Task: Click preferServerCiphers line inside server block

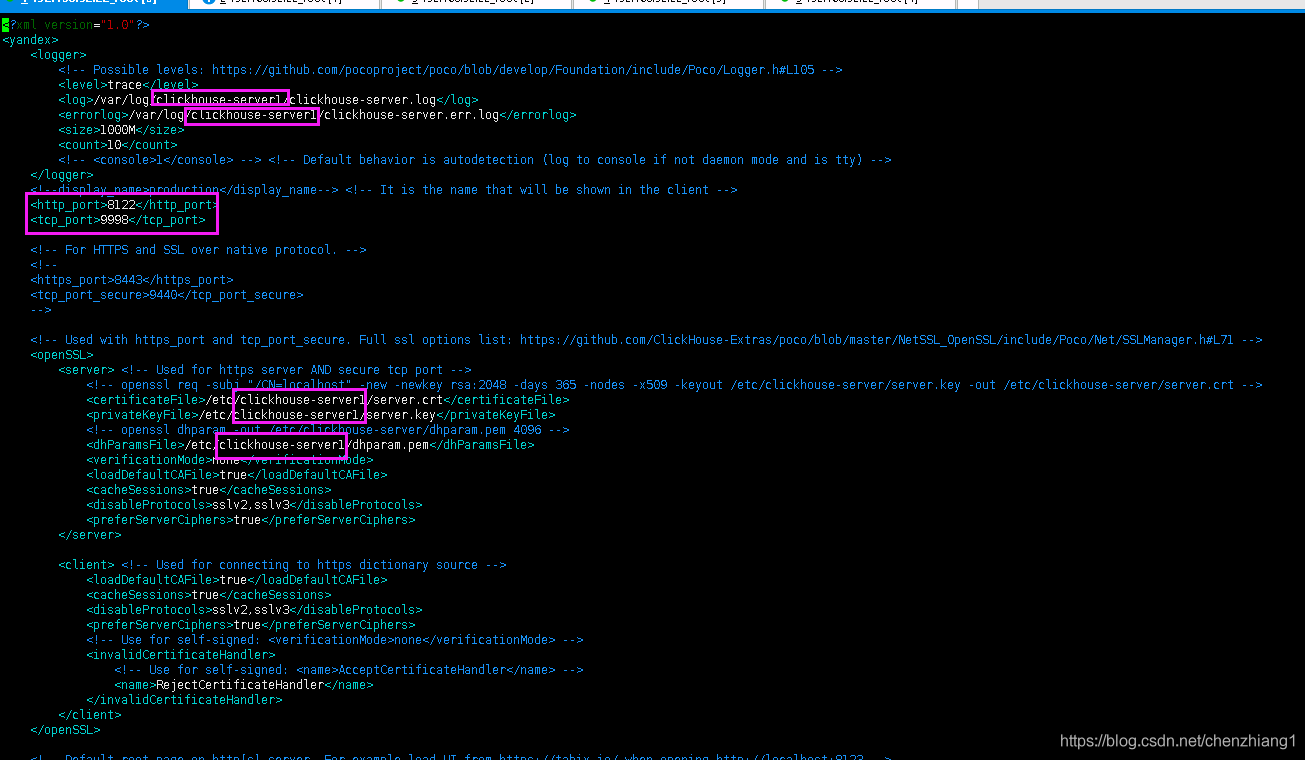Action: pyautogui.click(x=250, y=520)
